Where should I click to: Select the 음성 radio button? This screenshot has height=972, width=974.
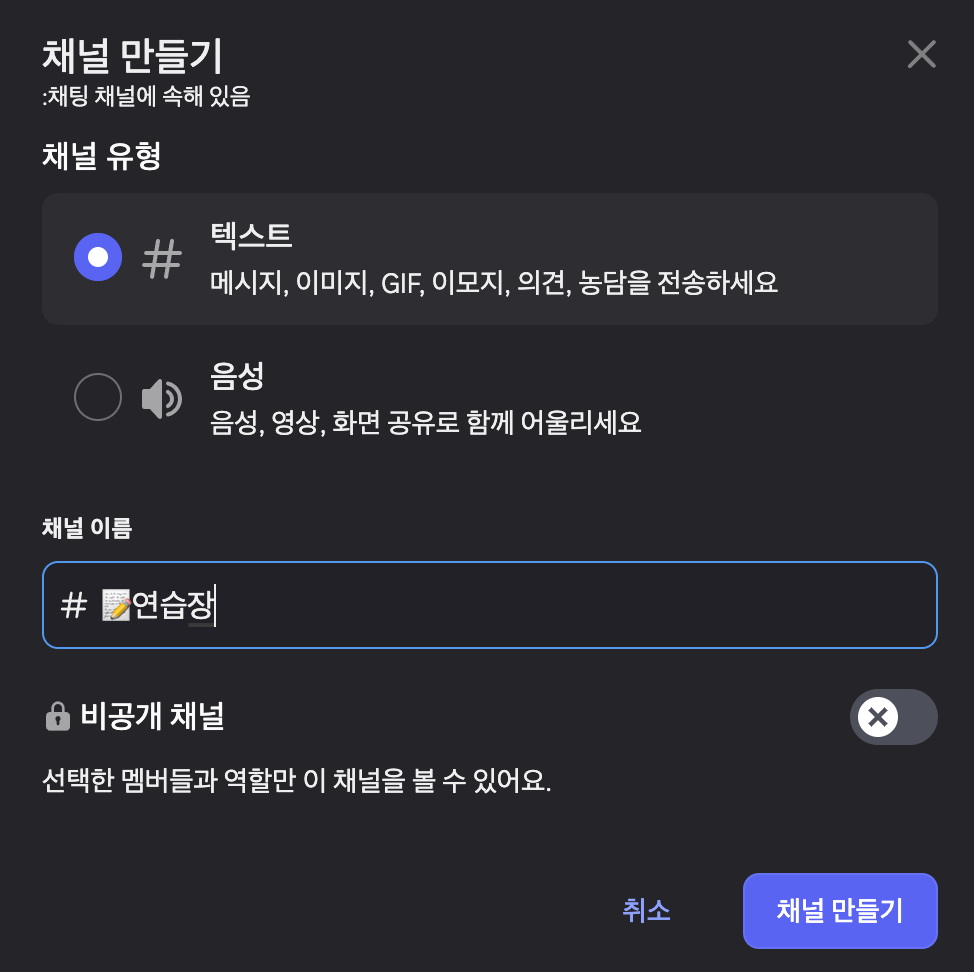[x=97, y=397]
